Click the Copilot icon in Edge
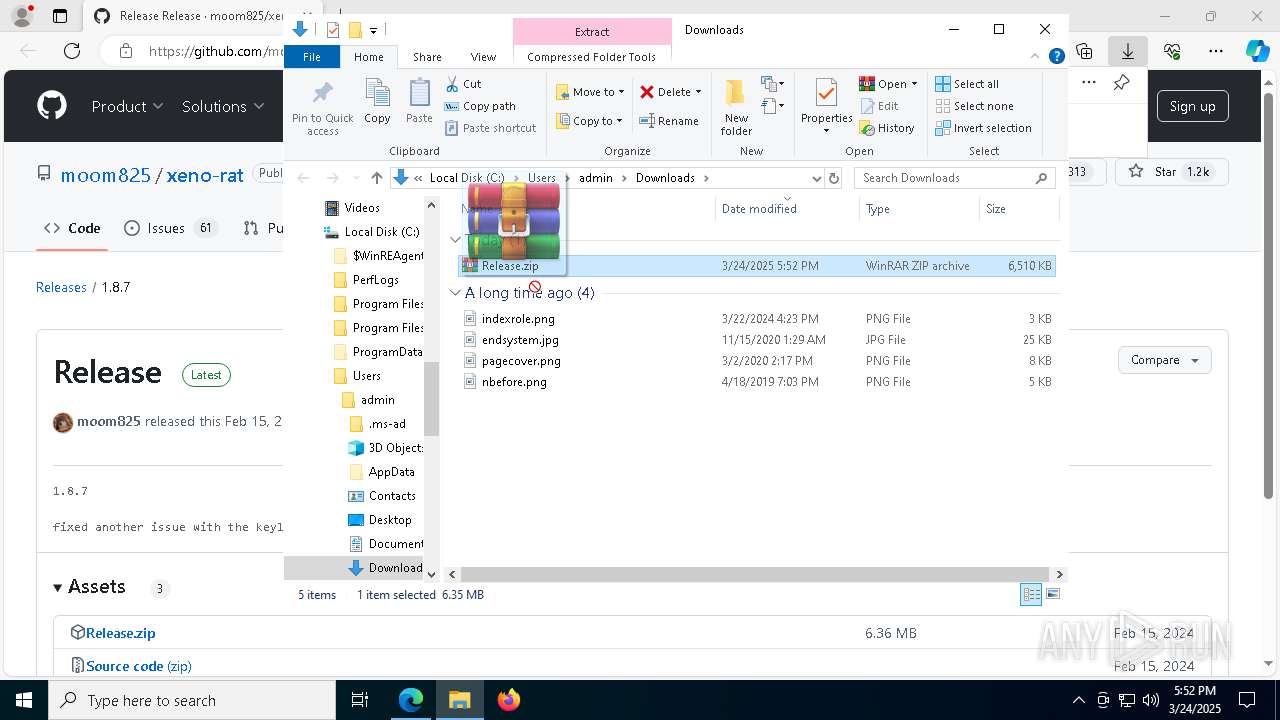The height and width of the screenshot is (720, 1280). [x=1257, y=50]
